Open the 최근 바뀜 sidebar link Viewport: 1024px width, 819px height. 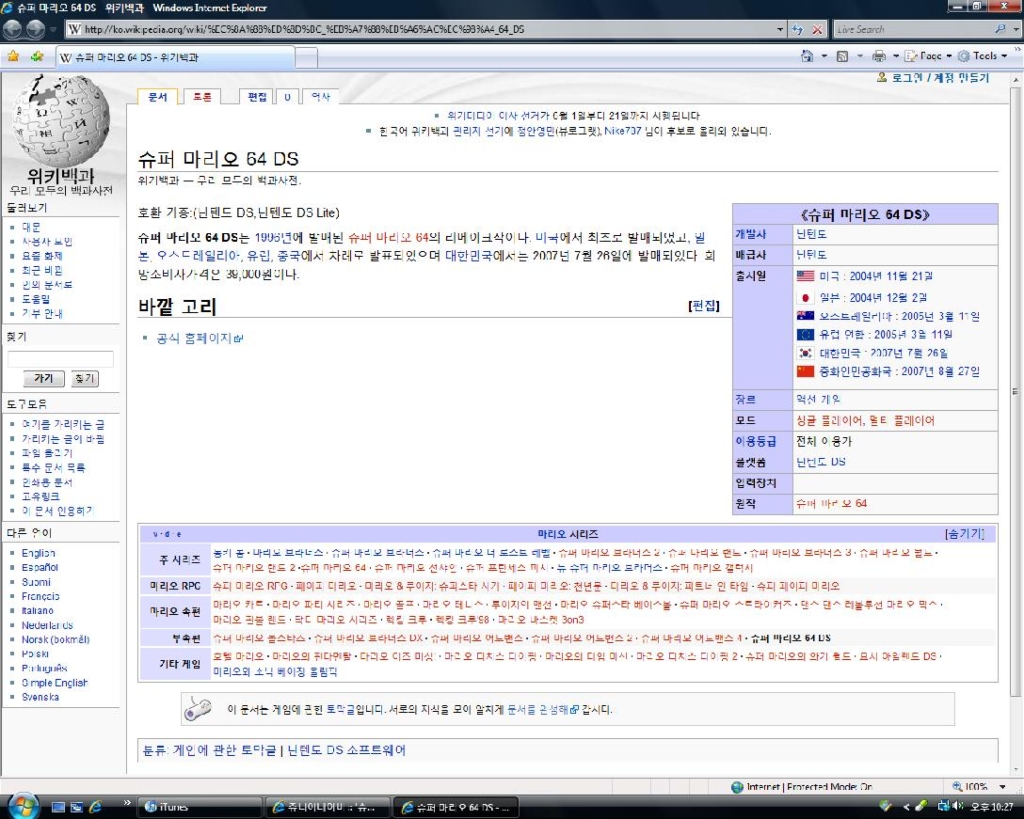pos(42,270)
